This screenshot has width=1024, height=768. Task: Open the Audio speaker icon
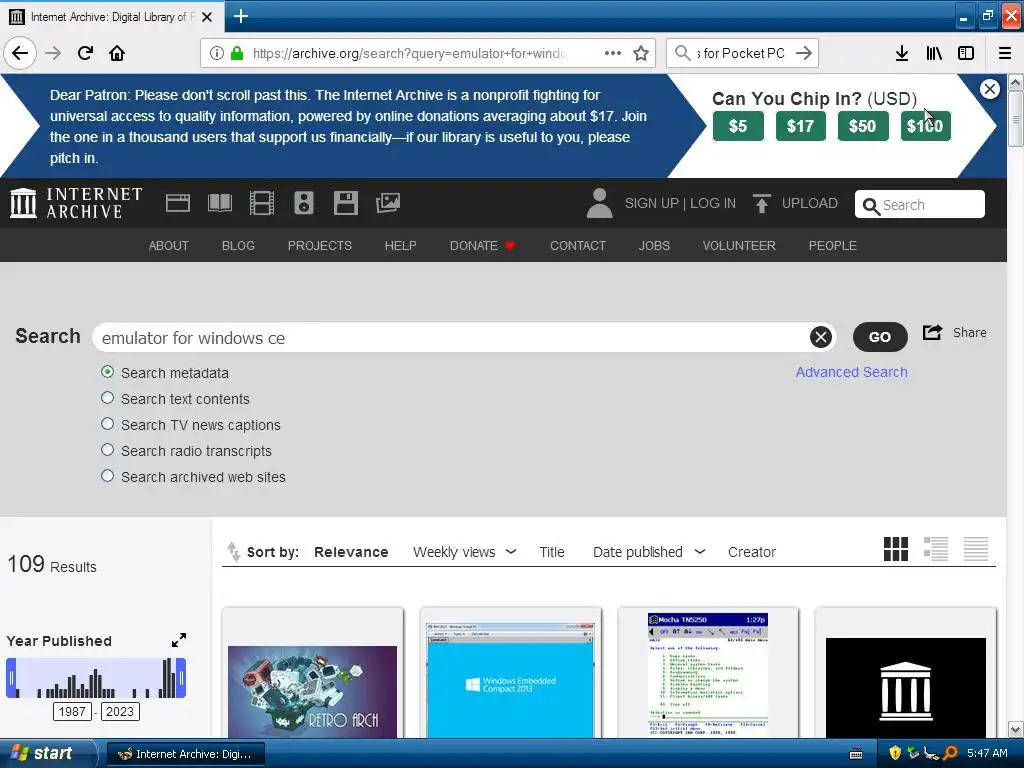(304, 203)
